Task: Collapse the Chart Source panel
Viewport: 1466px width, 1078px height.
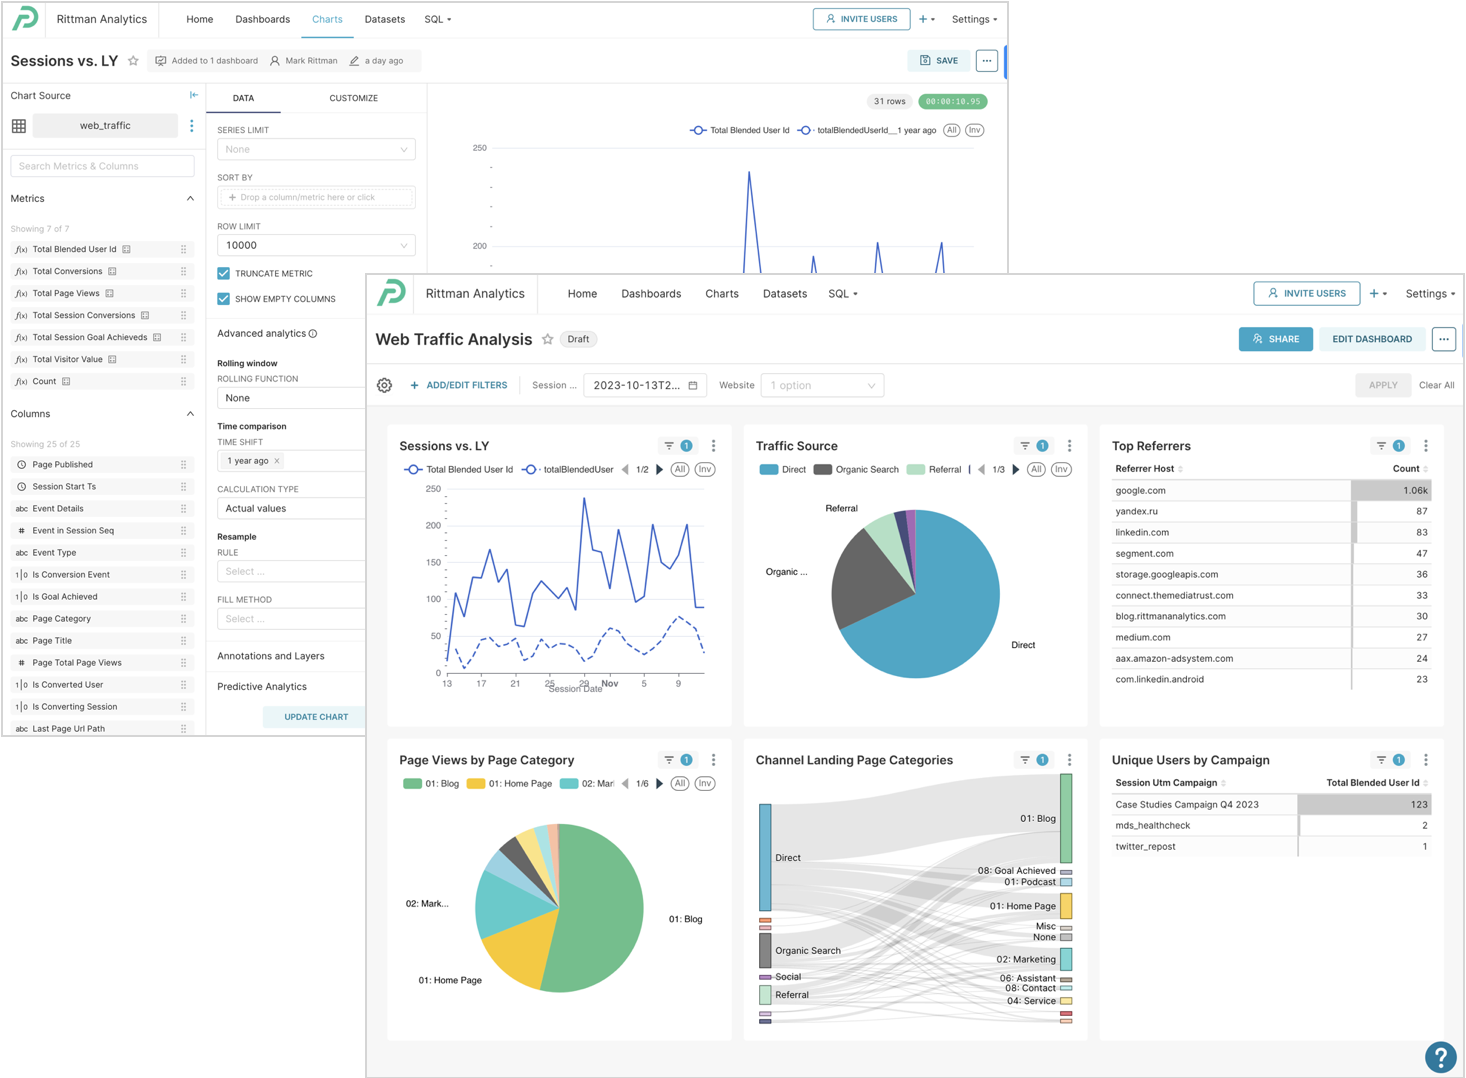Action: coord(194,95)
